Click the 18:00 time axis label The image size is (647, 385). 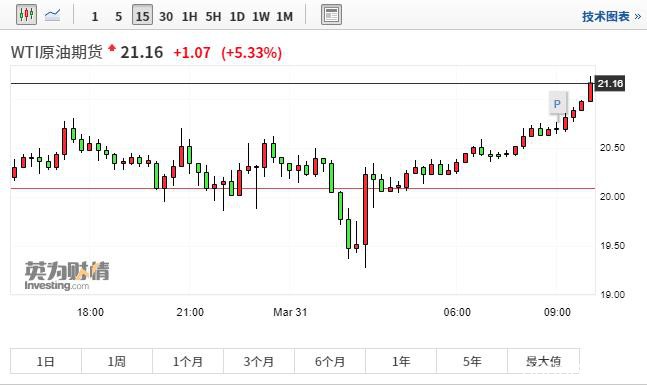(x=90, y=312)
